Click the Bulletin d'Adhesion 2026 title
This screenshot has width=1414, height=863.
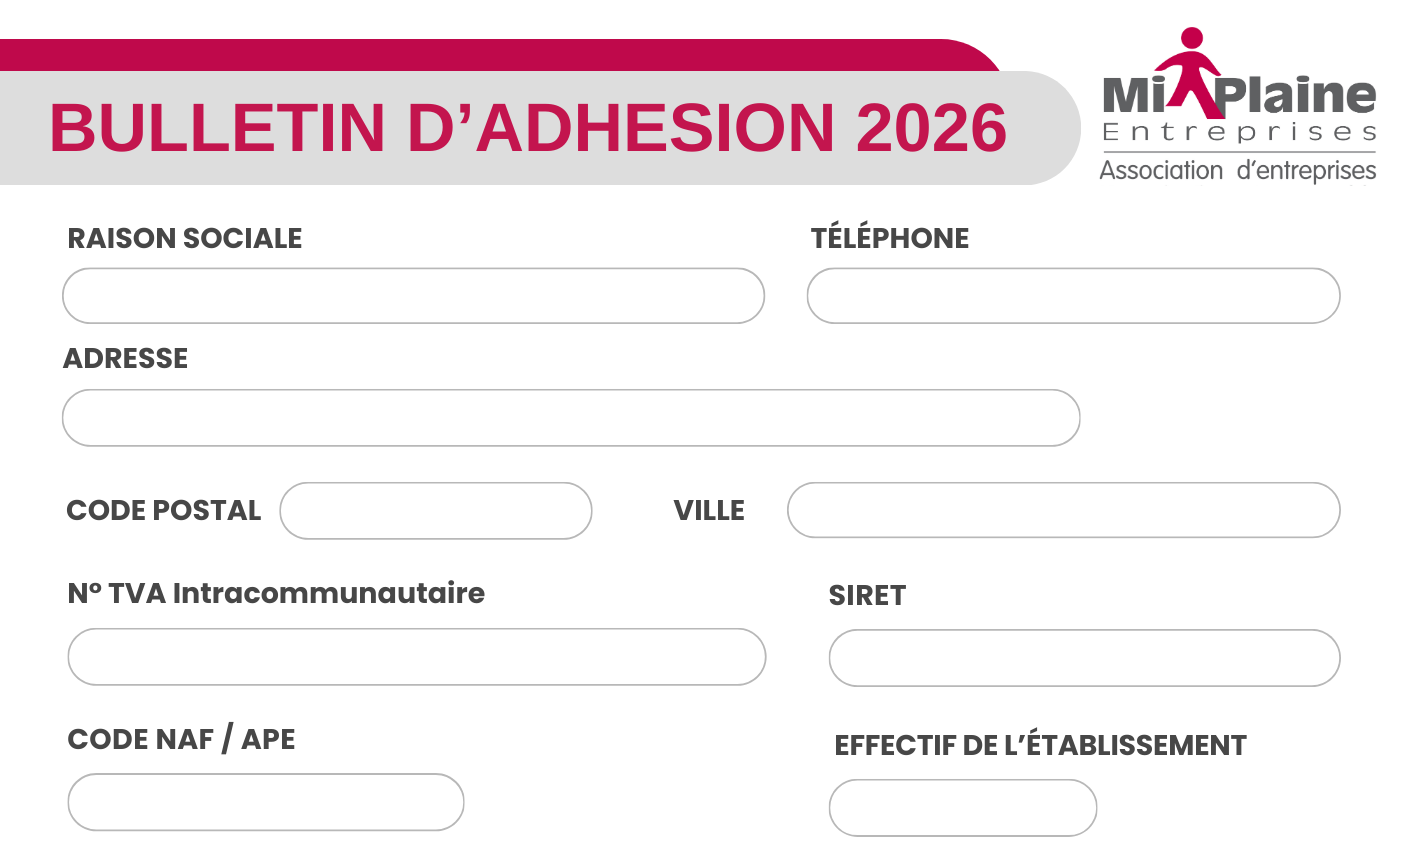point(528,128)
